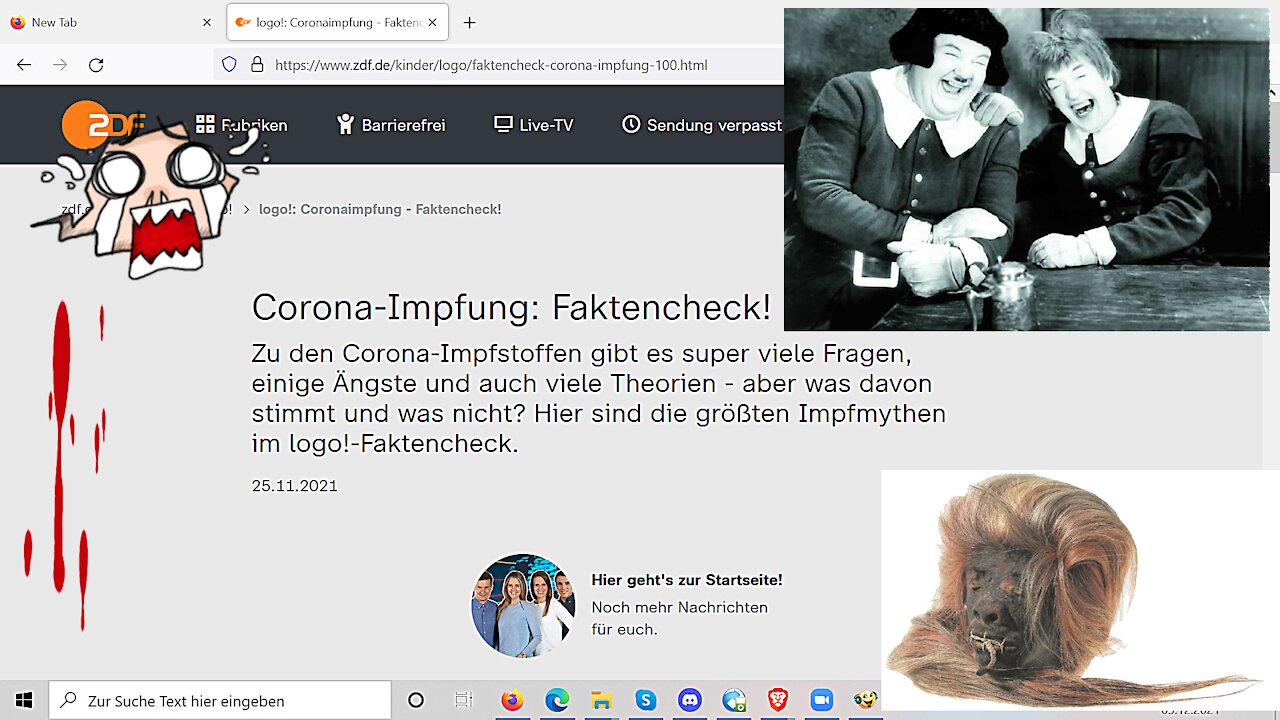This screenshot has width=1280, height=720.
Task: Follow the Hier geht's zur Startseite! link
Action: pyautogui.click(x=687, y=580)
